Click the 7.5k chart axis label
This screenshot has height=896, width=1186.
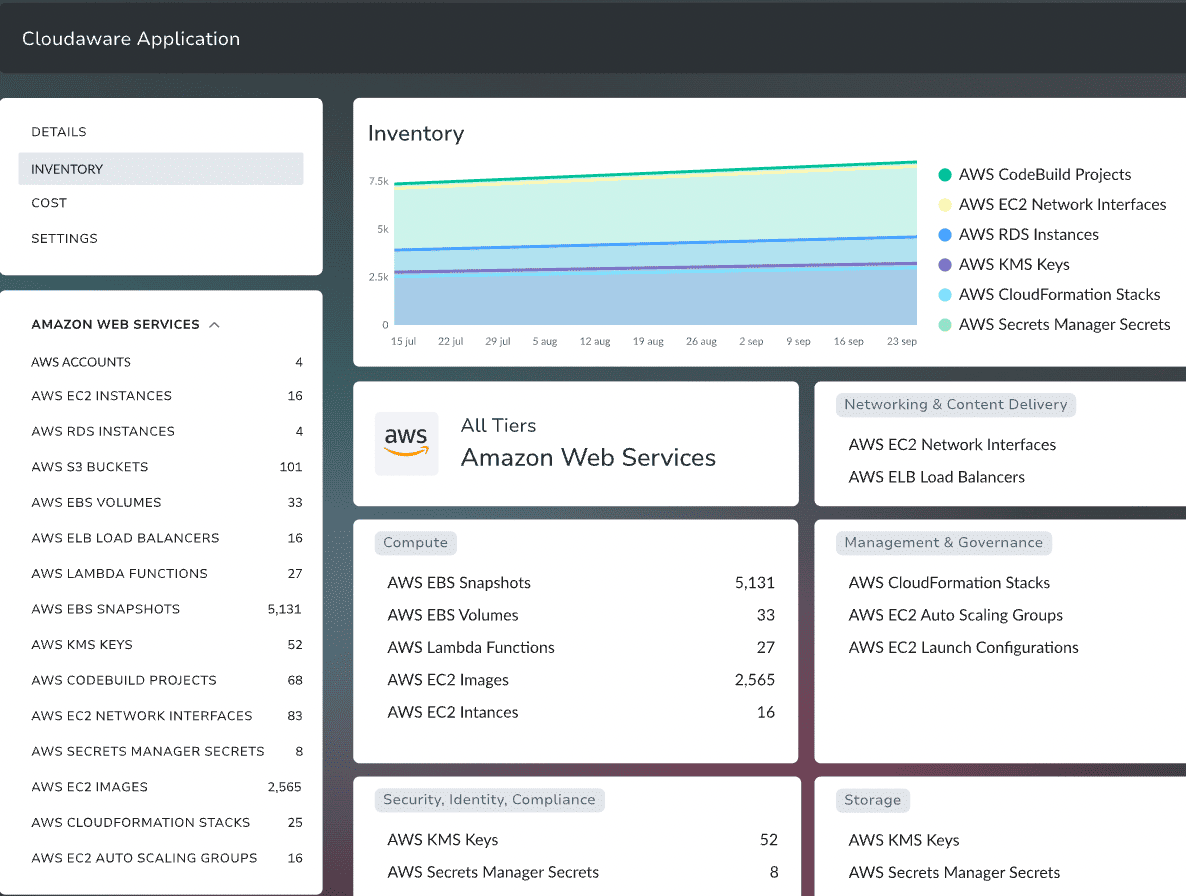tap(378, 181)
